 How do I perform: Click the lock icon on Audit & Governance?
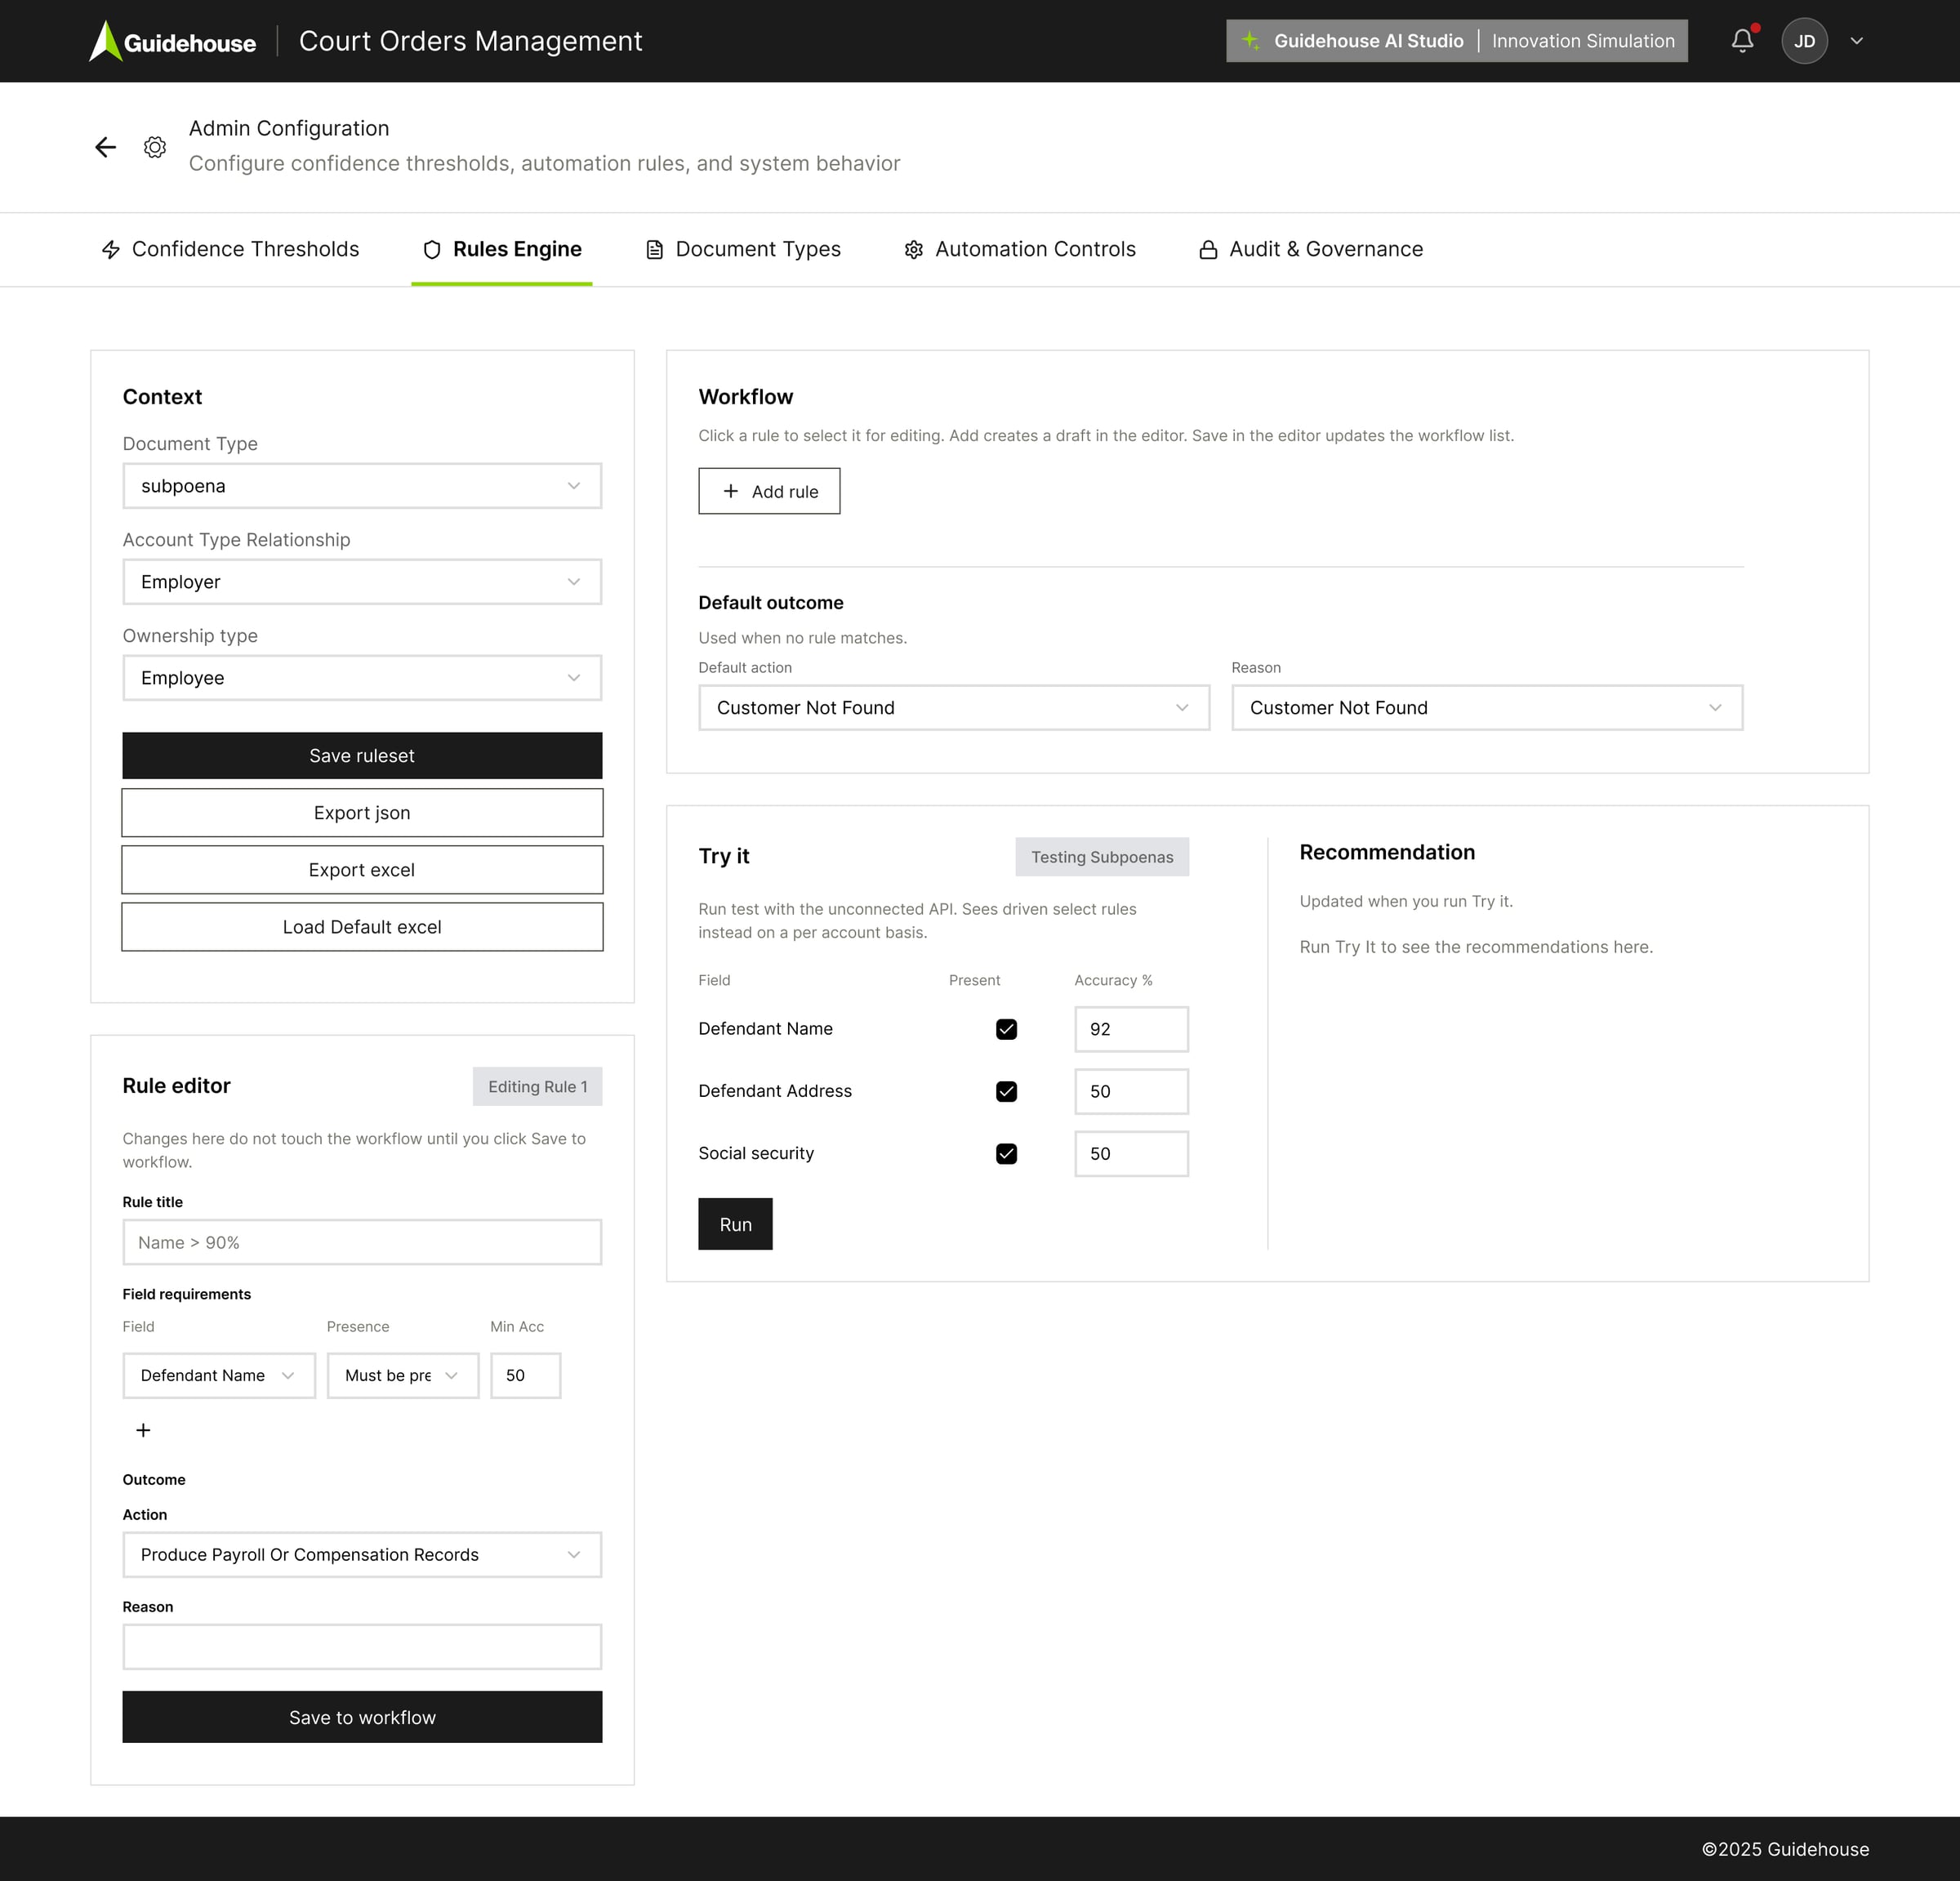tap(1208, 249)
